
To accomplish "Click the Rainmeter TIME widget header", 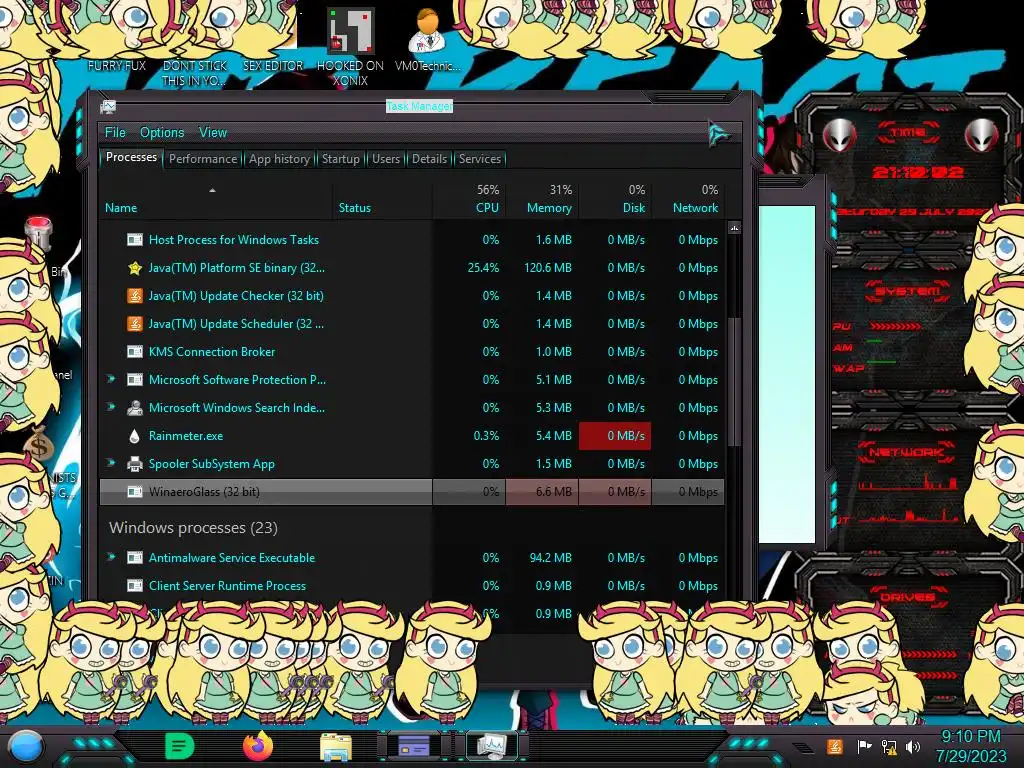I will [908, 132].
